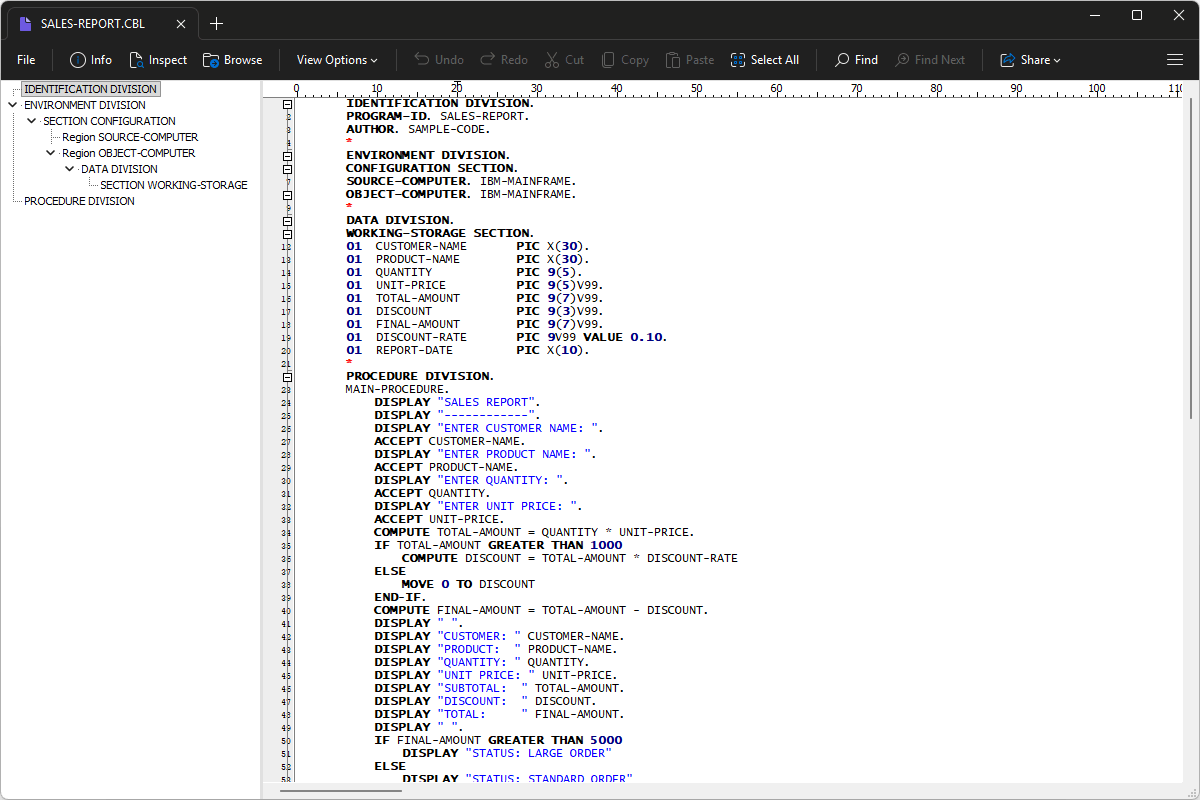
Task: Choose Select All in the toolbar
Action: (765, 60)
